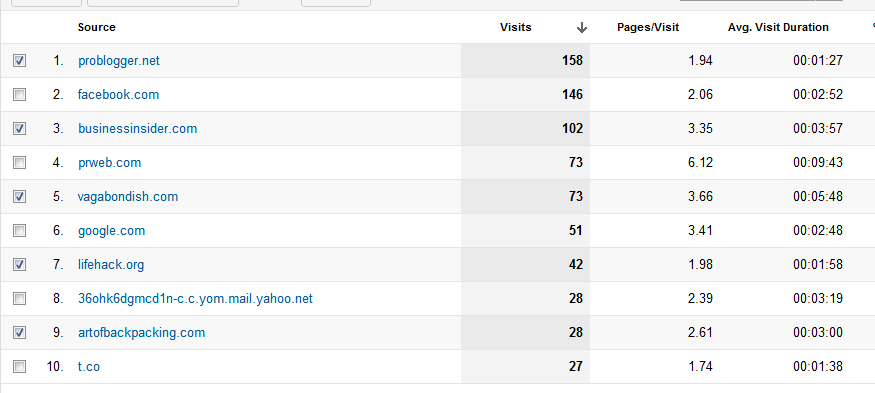Viewport: 875px width, 393px height.
Task: Sort by Avg. Visit Duration header
Action: (x=778, y=27)
